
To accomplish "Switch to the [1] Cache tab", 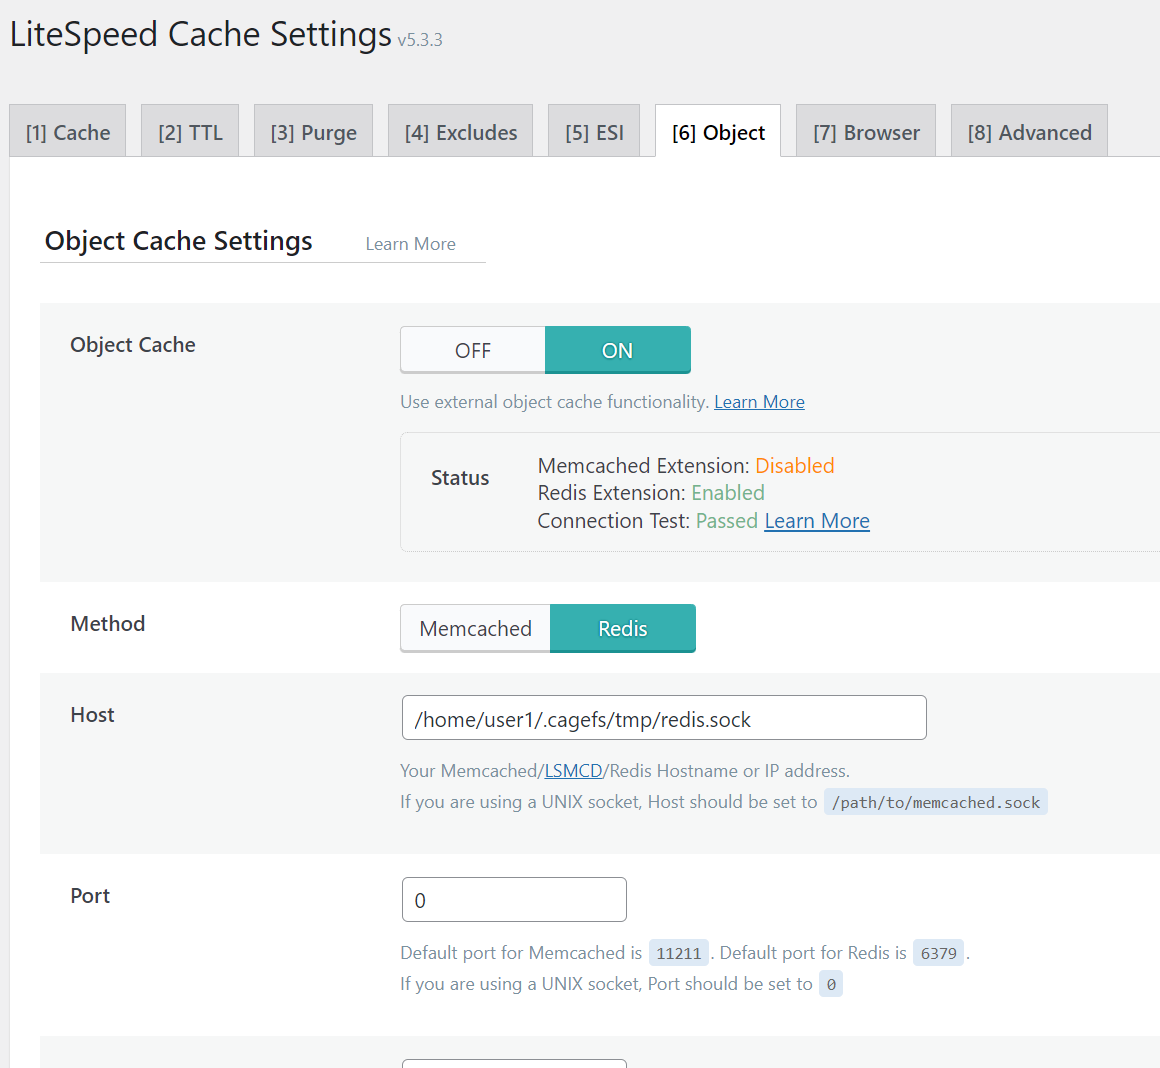I will [x=67, y=132].
